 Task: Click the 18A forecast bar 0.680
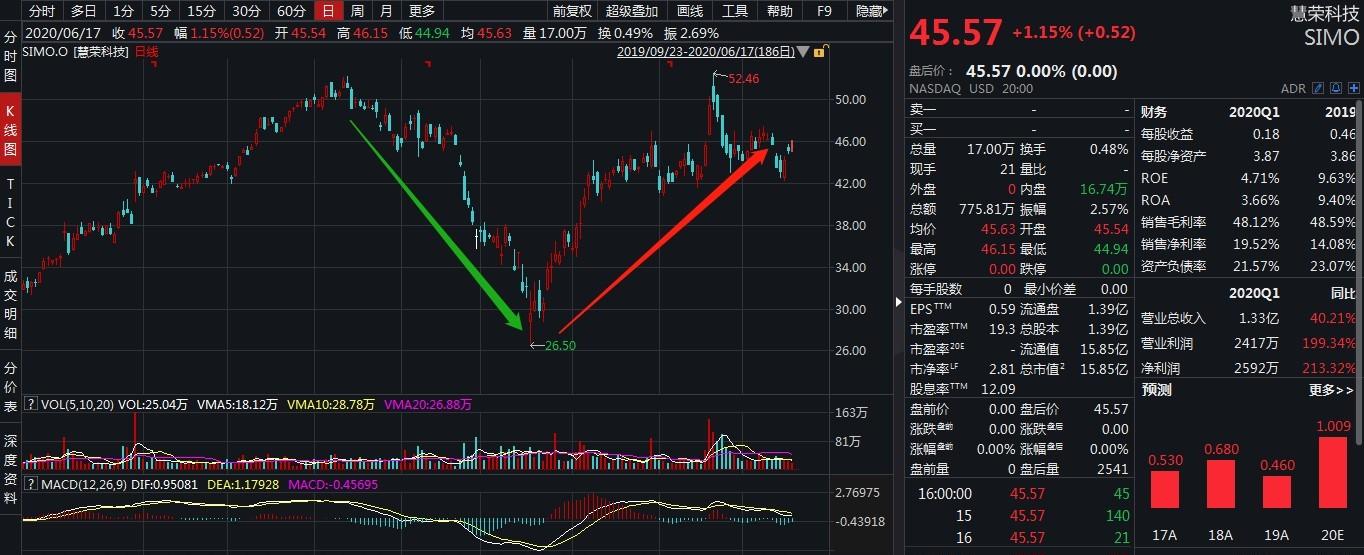click(x=1221, y=483)
